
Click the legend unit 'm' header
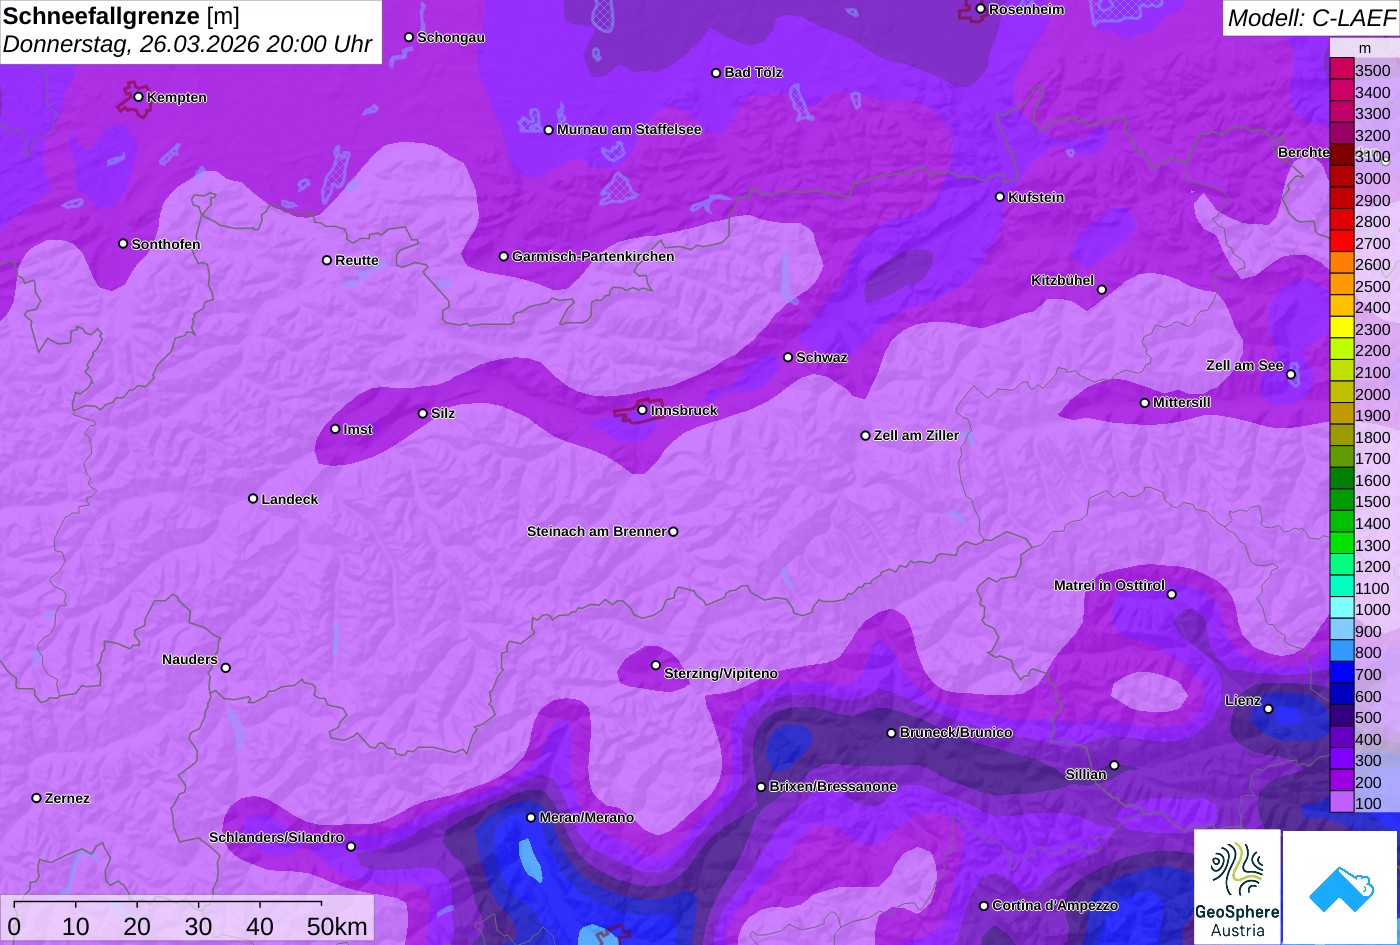pos(1365,48)
